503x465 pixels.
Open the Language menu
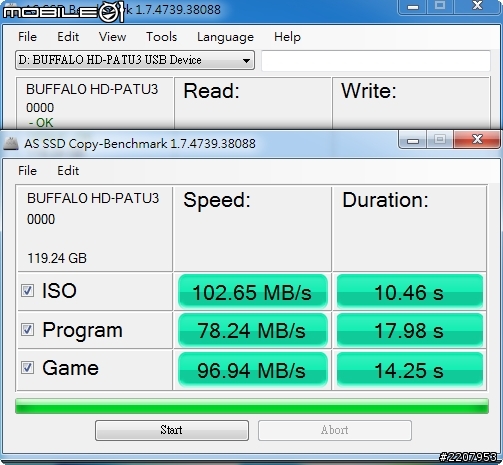tap(225, 37)
